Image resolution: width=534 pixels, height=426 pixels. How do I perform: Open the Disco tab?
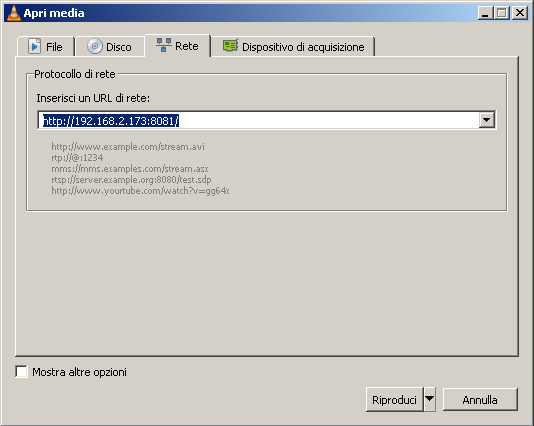pyautogui.click(x=110, y=46)
